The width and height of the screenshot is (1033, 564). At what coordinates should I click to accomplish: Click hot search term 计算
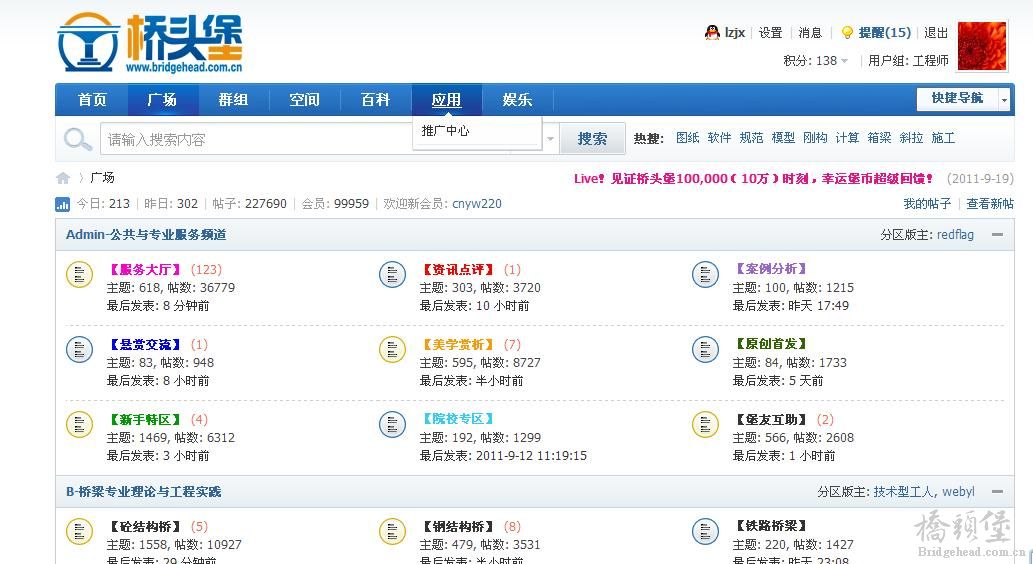pyautogui.click(x=847, y=138)
